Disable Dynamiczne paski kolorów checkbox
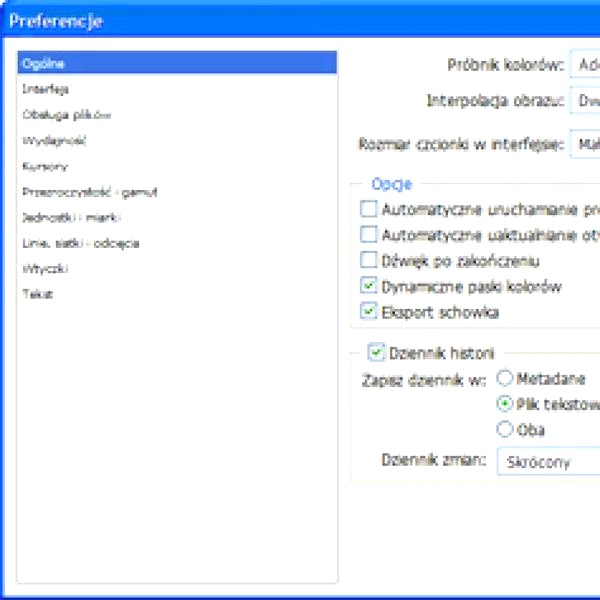This screenshot has width=600, height=600. (368, 286)
